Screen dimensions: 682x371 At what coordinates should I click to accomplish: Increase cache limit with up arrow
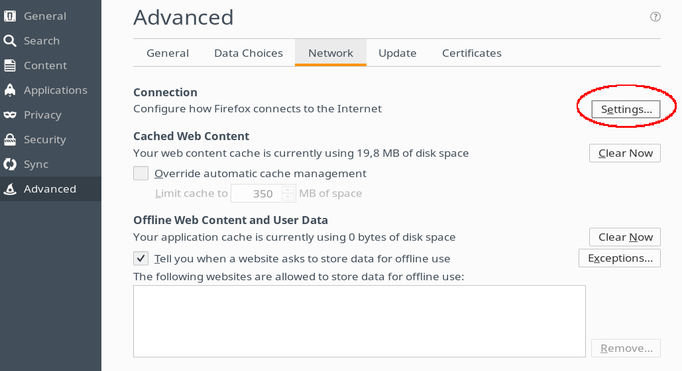pos(288,190)
